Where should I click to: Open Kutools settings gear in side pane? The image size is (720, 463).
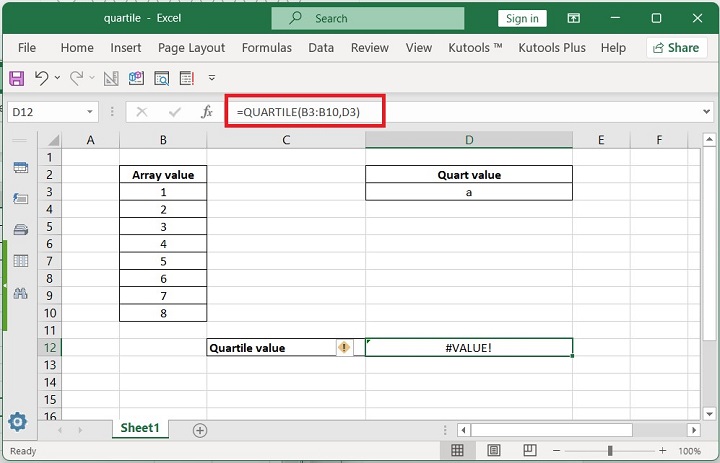17,421
